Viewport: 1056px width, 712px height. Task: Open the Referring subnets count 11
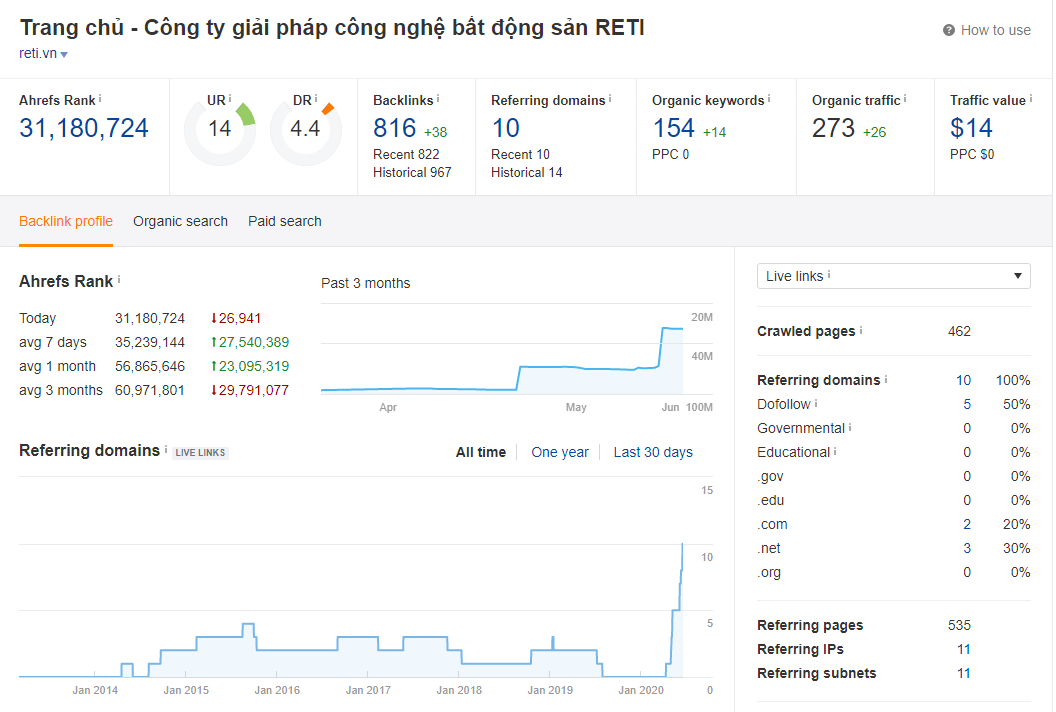pos(964,674)
